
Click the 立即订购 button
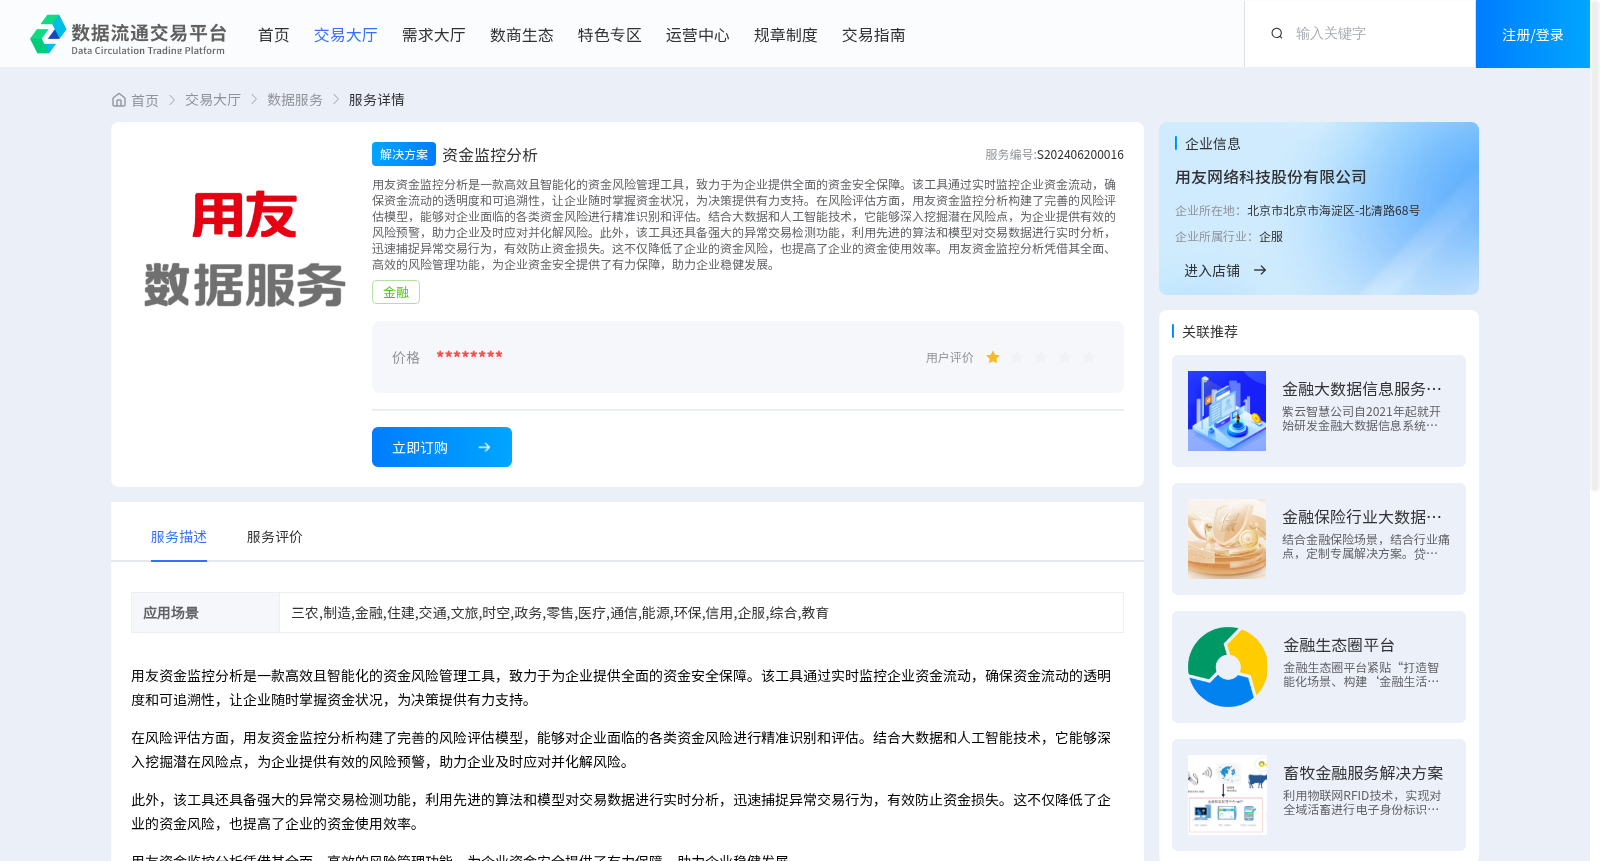pos(442,447)
